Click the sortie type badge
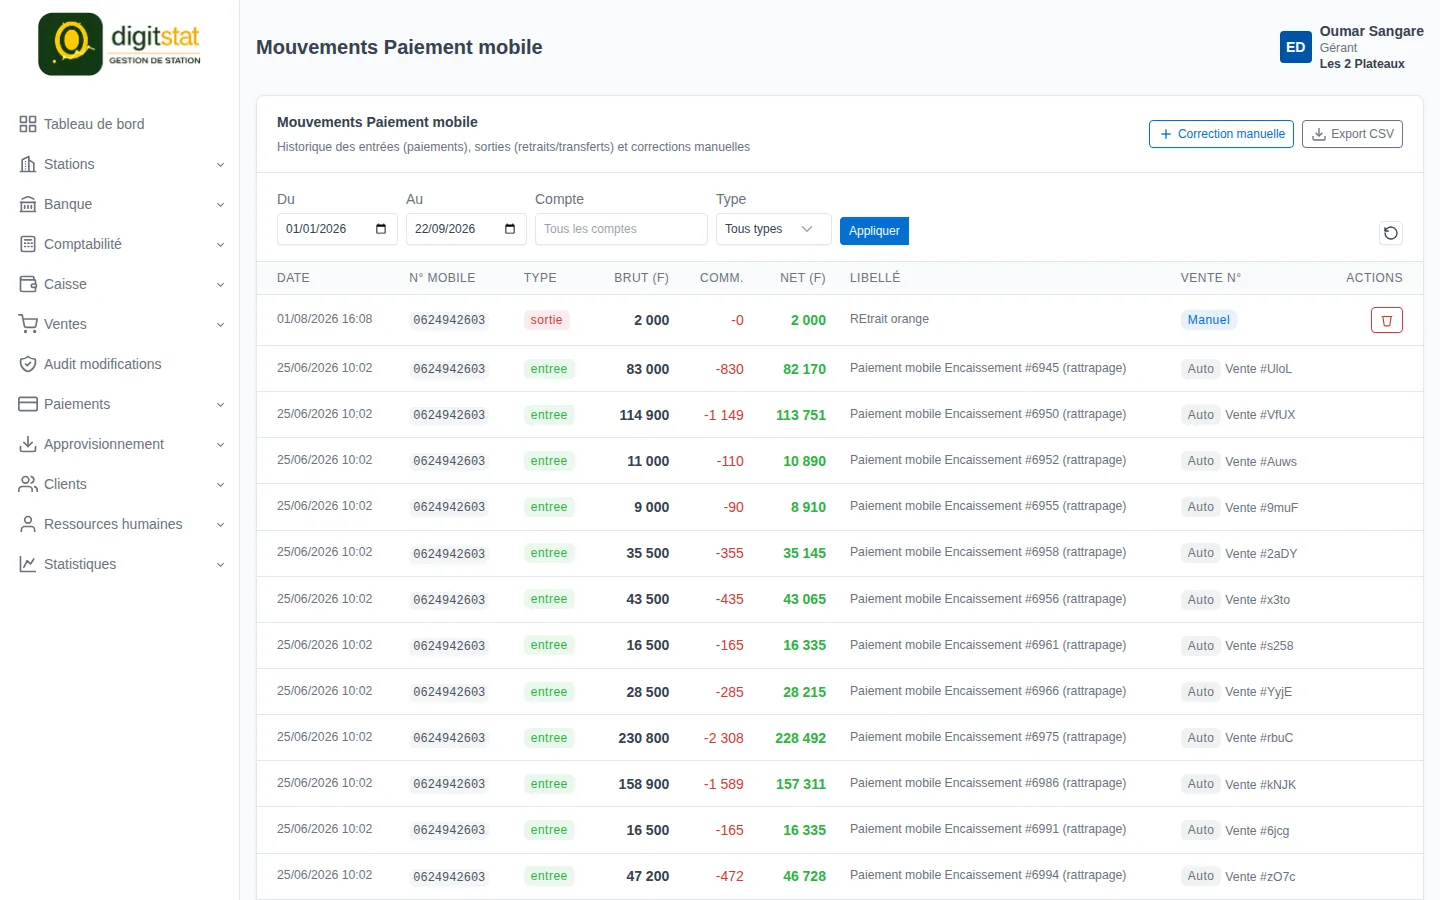The image size is (1440, 900). tap(546, 320)
